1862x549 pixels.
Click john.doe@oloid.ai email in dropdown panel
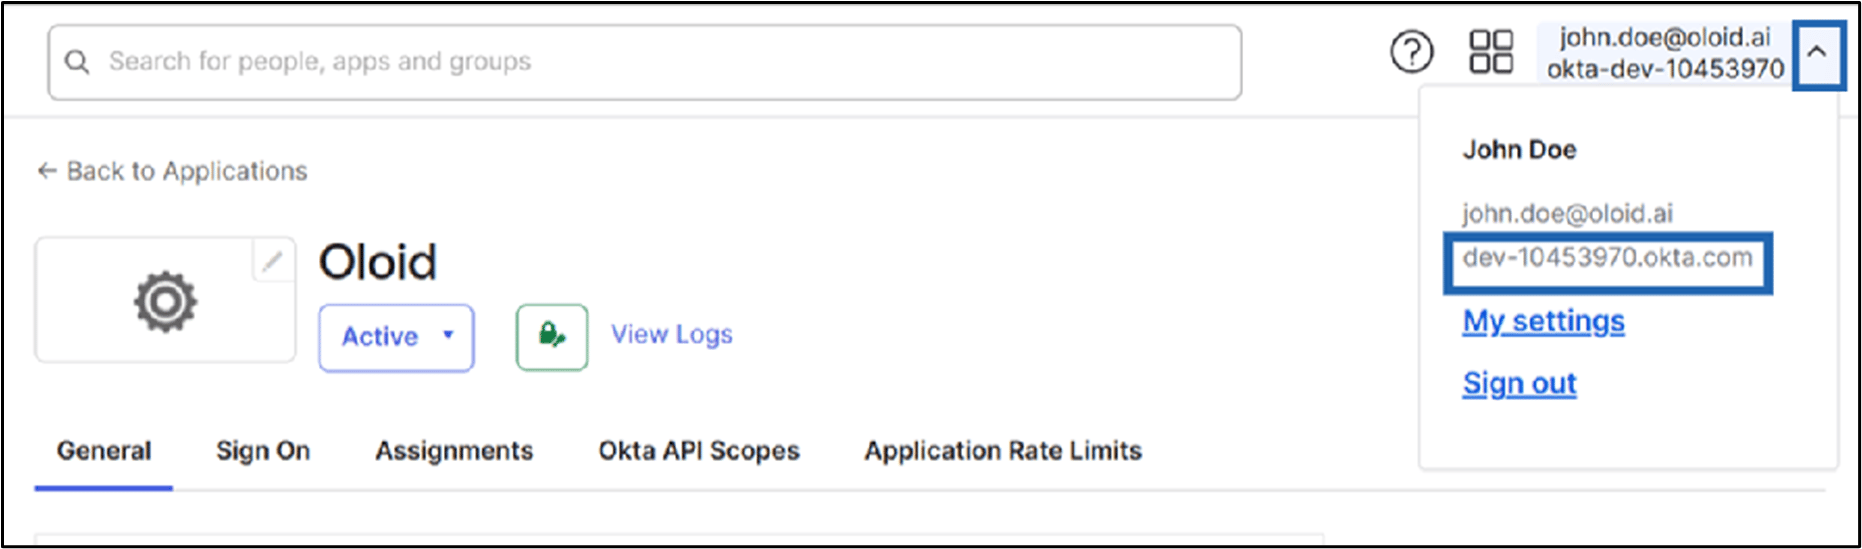1567,213
